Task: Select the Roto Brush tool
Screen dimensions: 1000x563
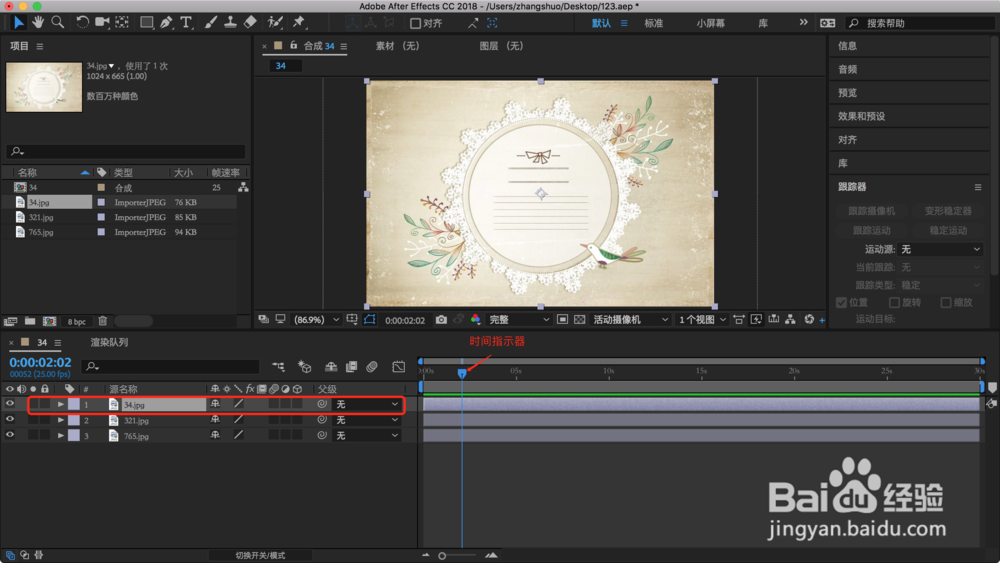Action: pos(275,22)
